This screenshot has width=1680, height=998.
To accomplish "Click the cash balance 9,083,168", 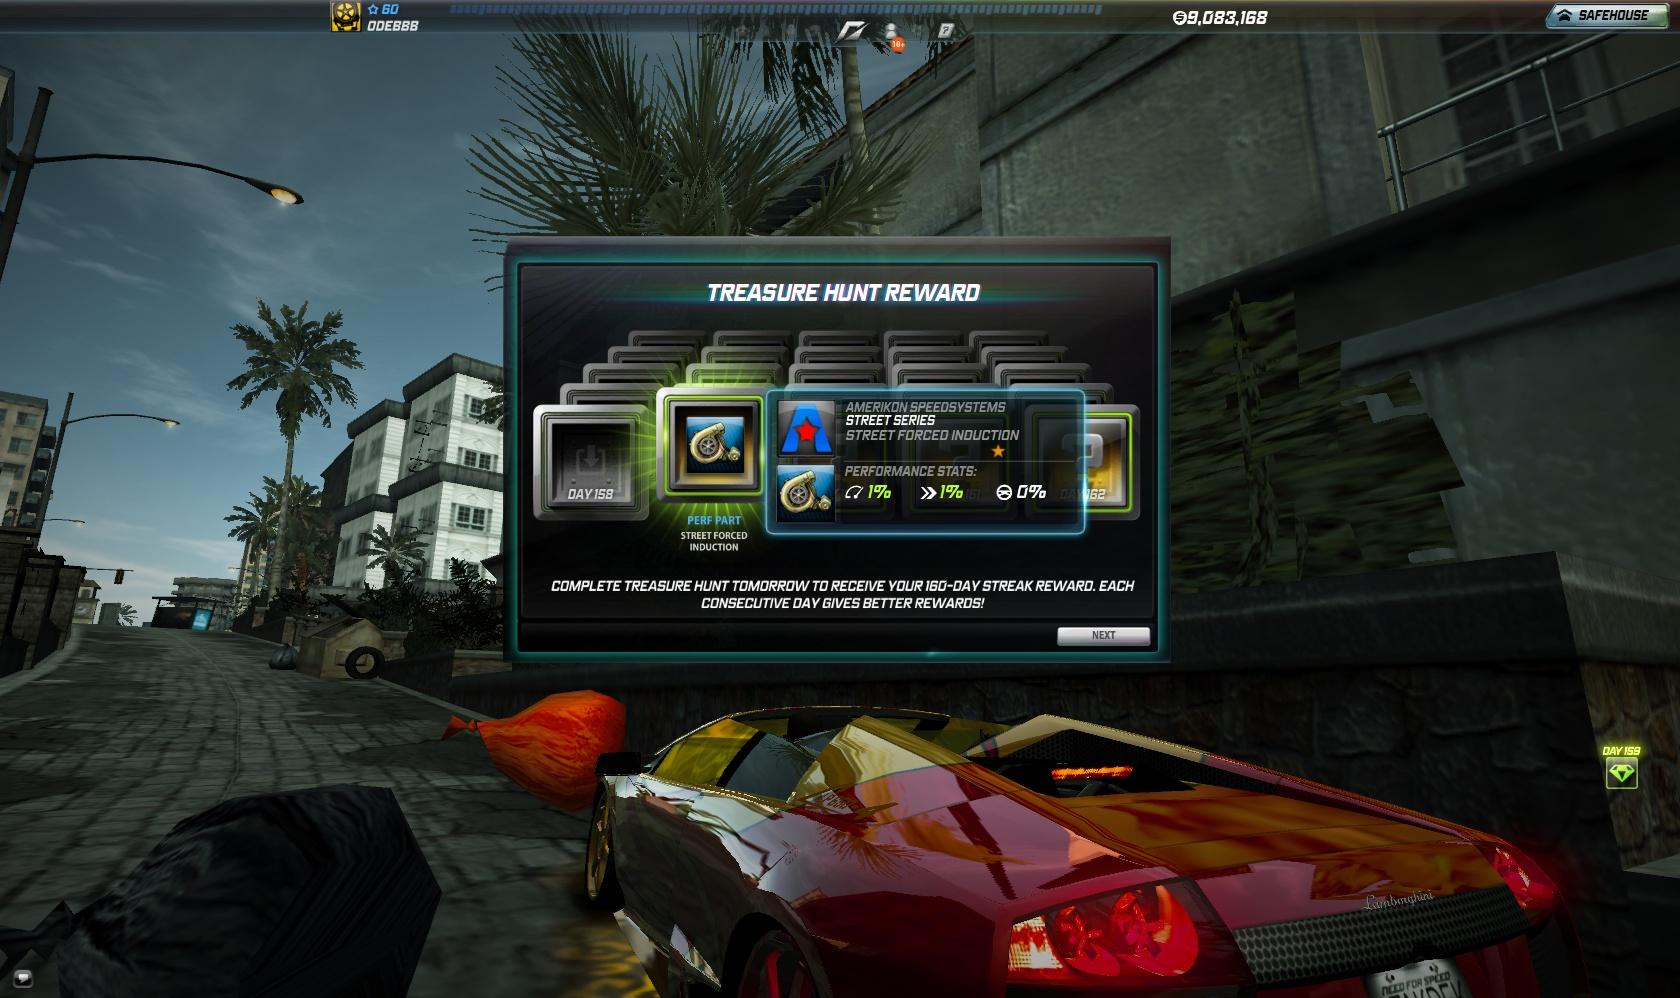I will tap(1219, 17).
